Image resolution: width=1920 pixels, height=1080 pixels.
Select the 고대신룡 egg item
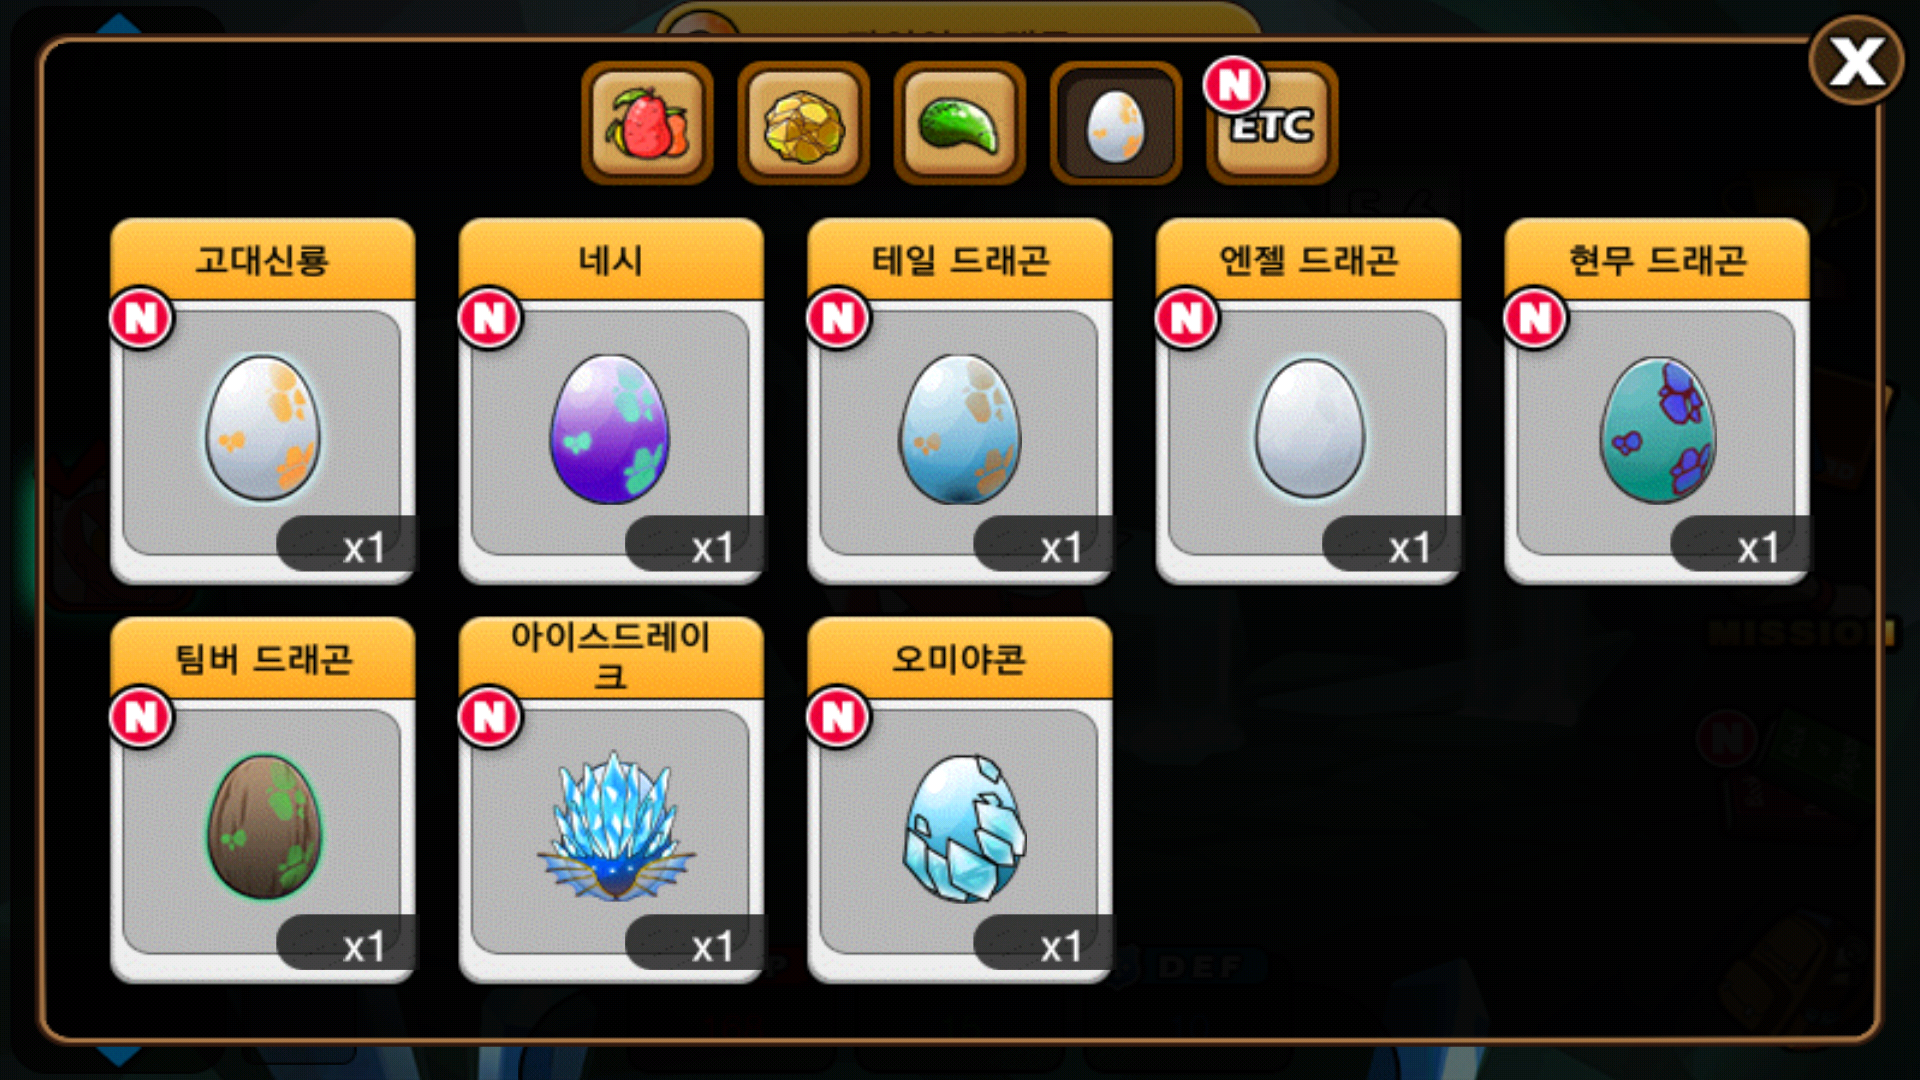coord(263,427)
